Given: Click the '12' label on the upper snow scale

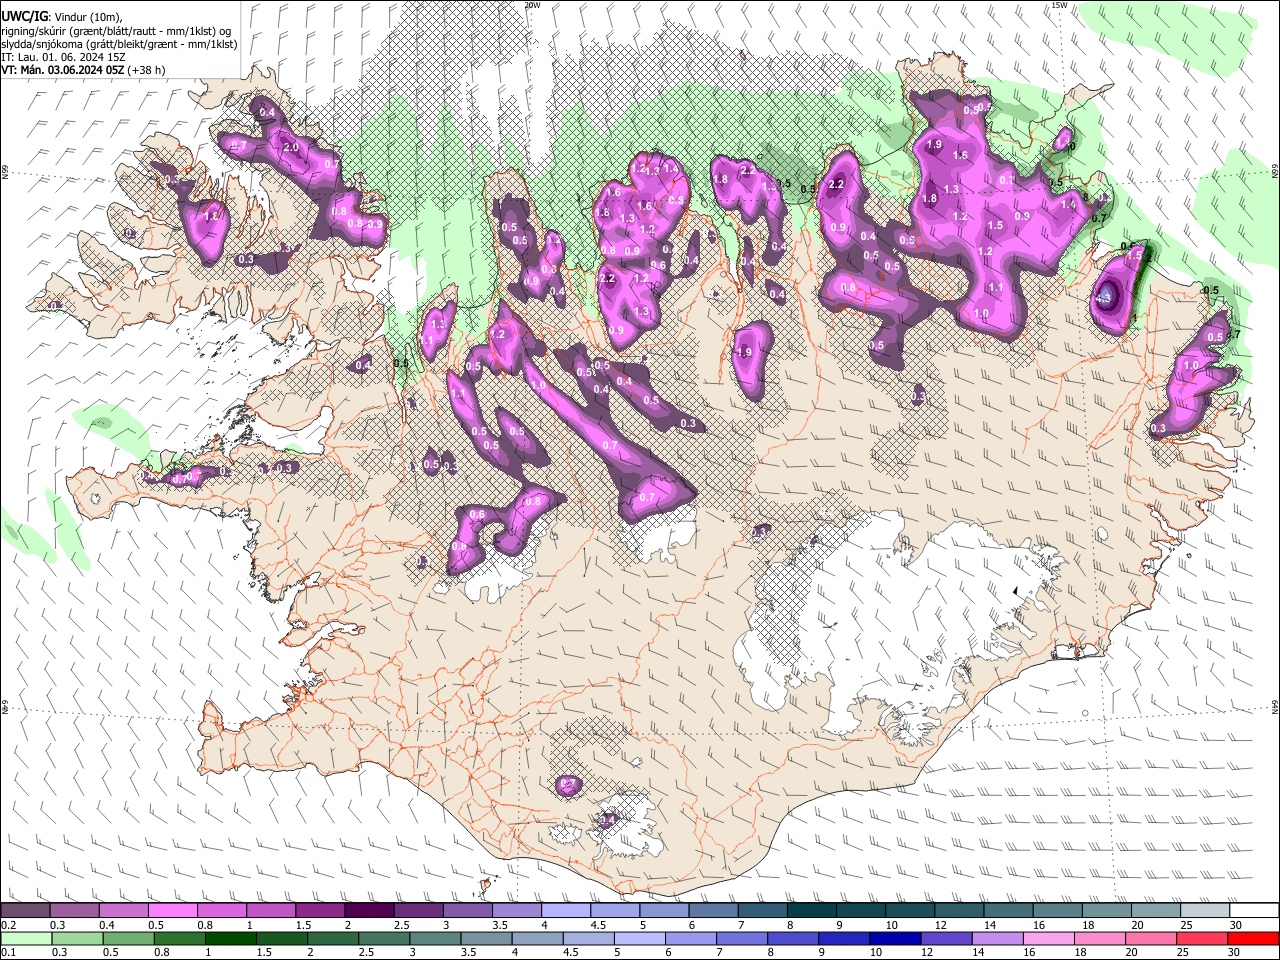Looking at the screenshot, I should coord(940,925).
